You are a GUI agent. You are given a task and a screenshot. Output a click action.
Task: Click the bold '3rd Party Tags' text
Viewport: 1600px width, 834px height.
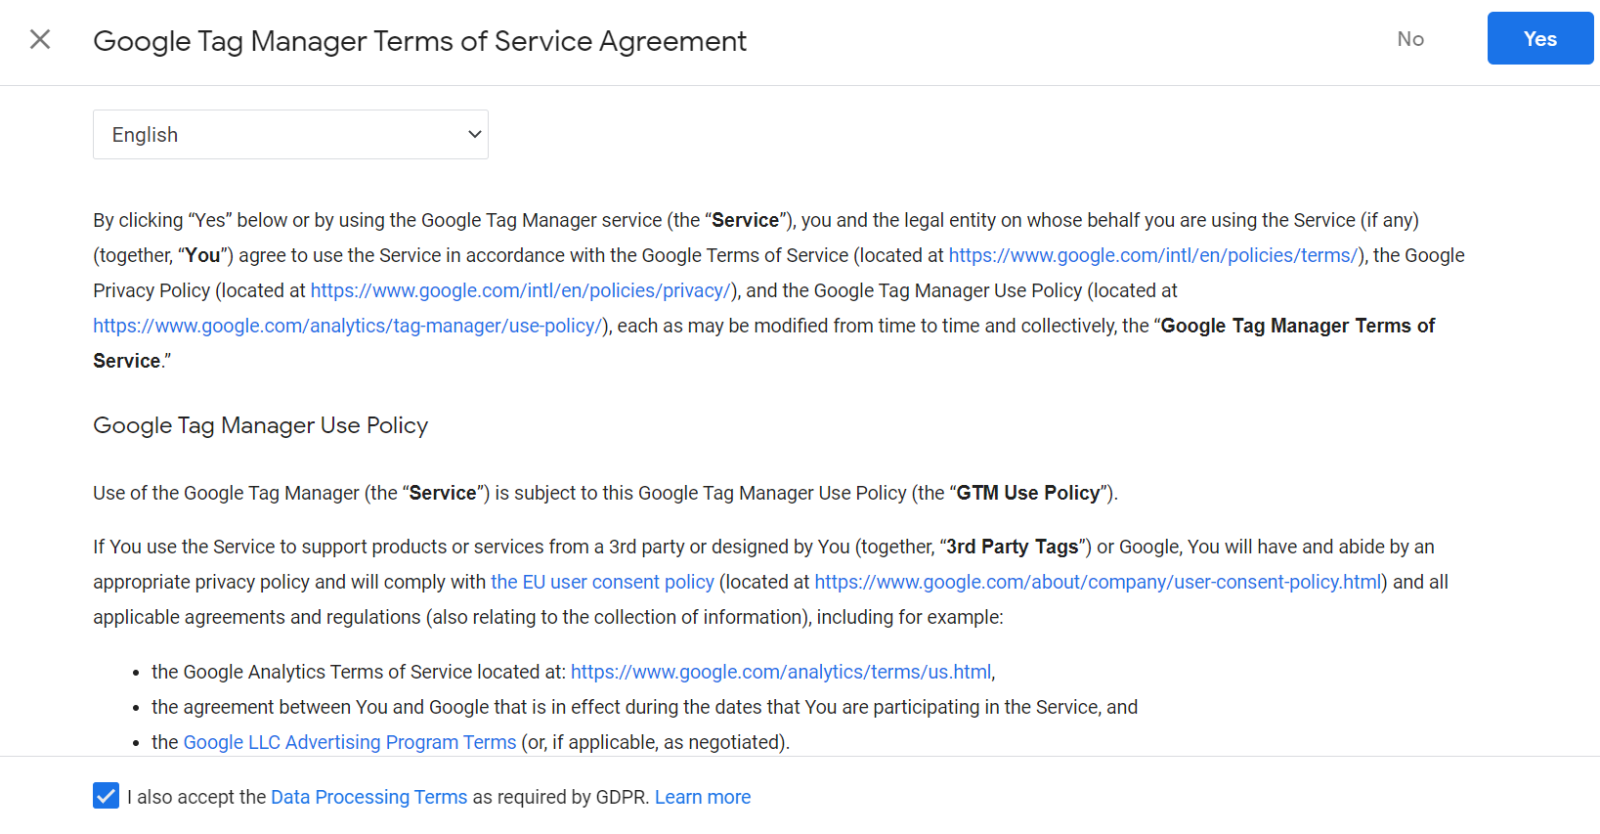coord(1012,547)
